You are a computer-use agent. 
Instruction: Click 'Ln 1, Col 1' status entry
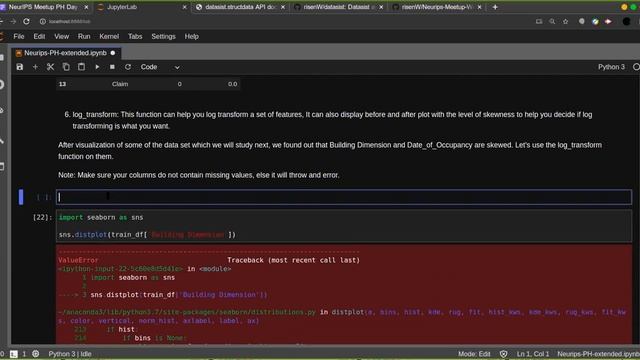[x=533, y=354]
